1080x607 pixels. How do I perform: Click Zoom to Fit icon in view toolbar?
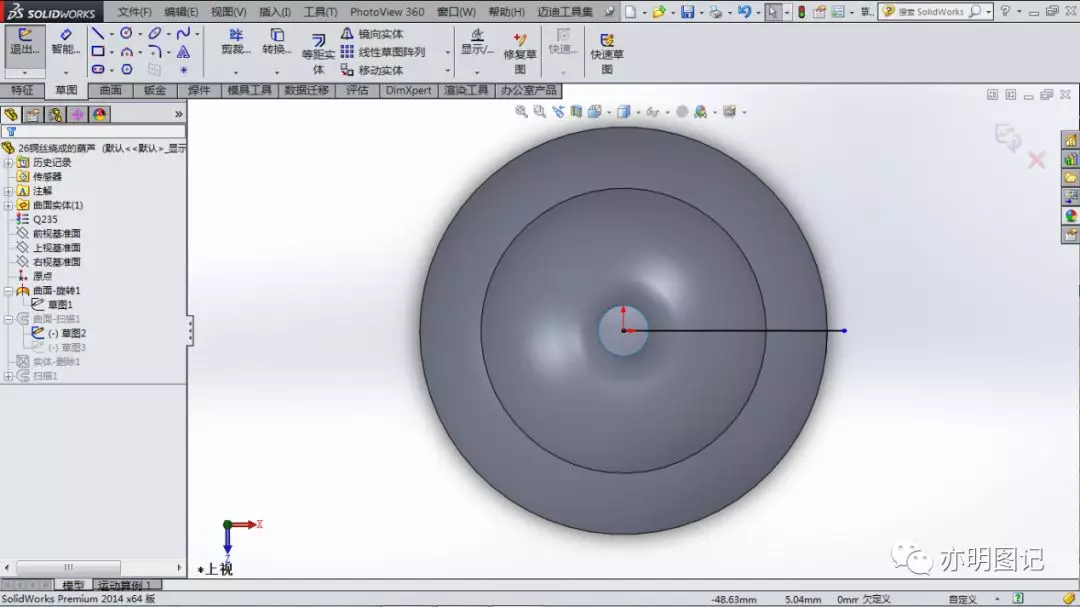(x=521, y=111)
